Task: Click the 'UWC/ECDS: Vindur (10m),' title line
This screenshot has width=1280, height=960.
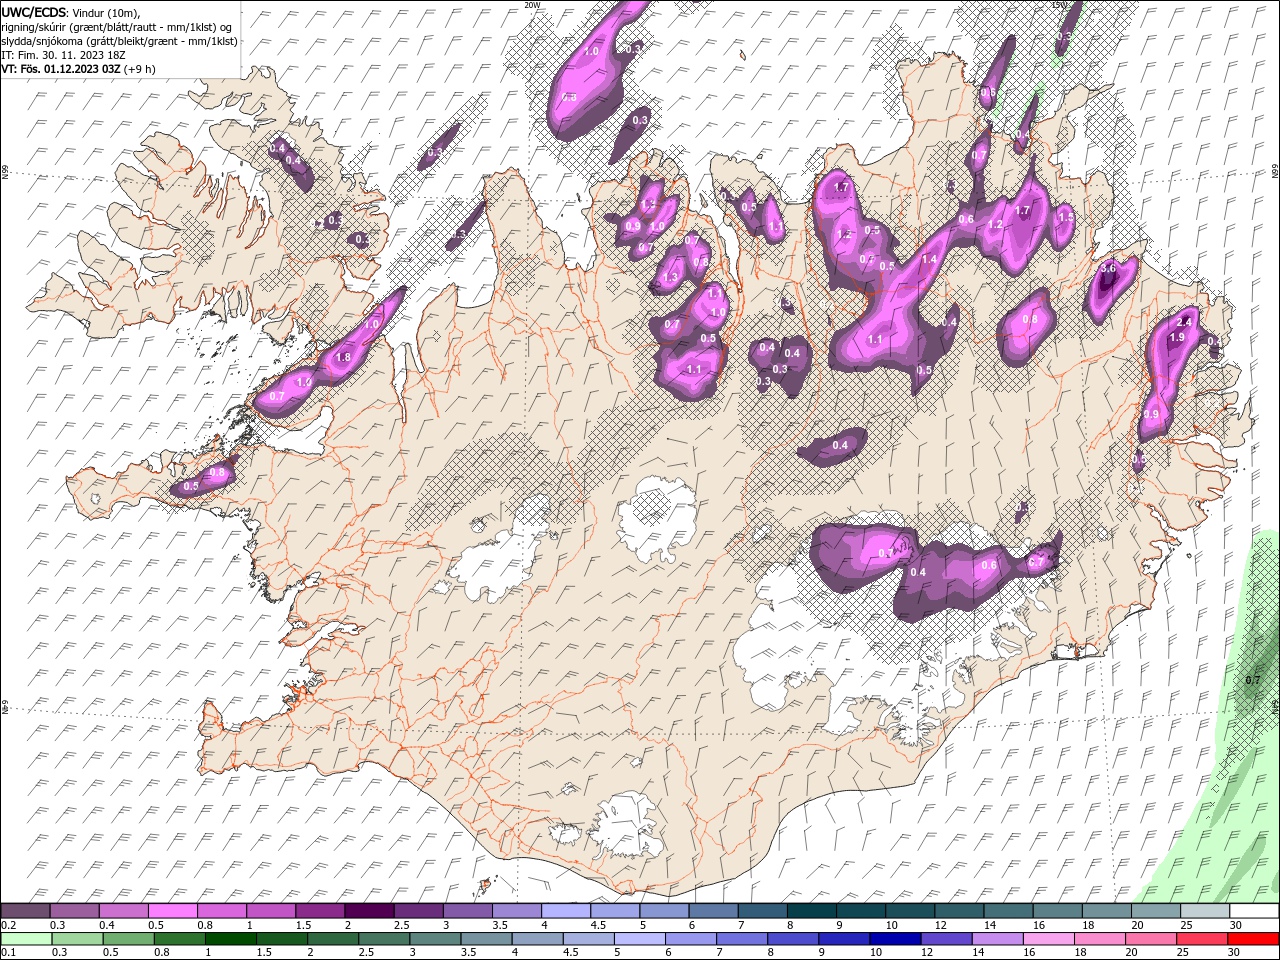Action: point(71,13)
